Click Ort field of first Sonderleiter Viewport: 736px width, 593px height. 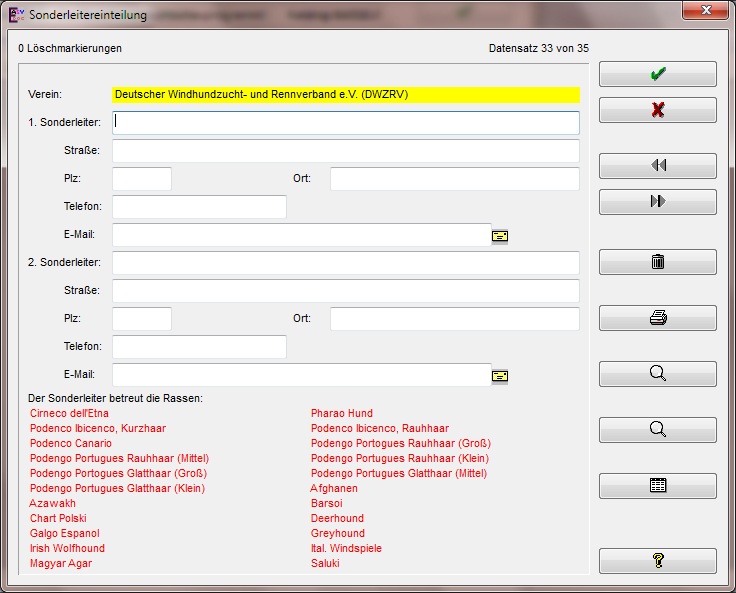tap(455, 179)
